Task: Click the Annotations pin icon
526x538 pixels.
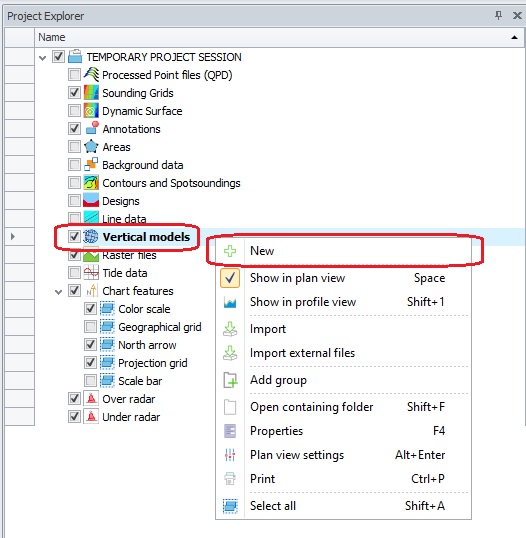Action: click(91, 129)
